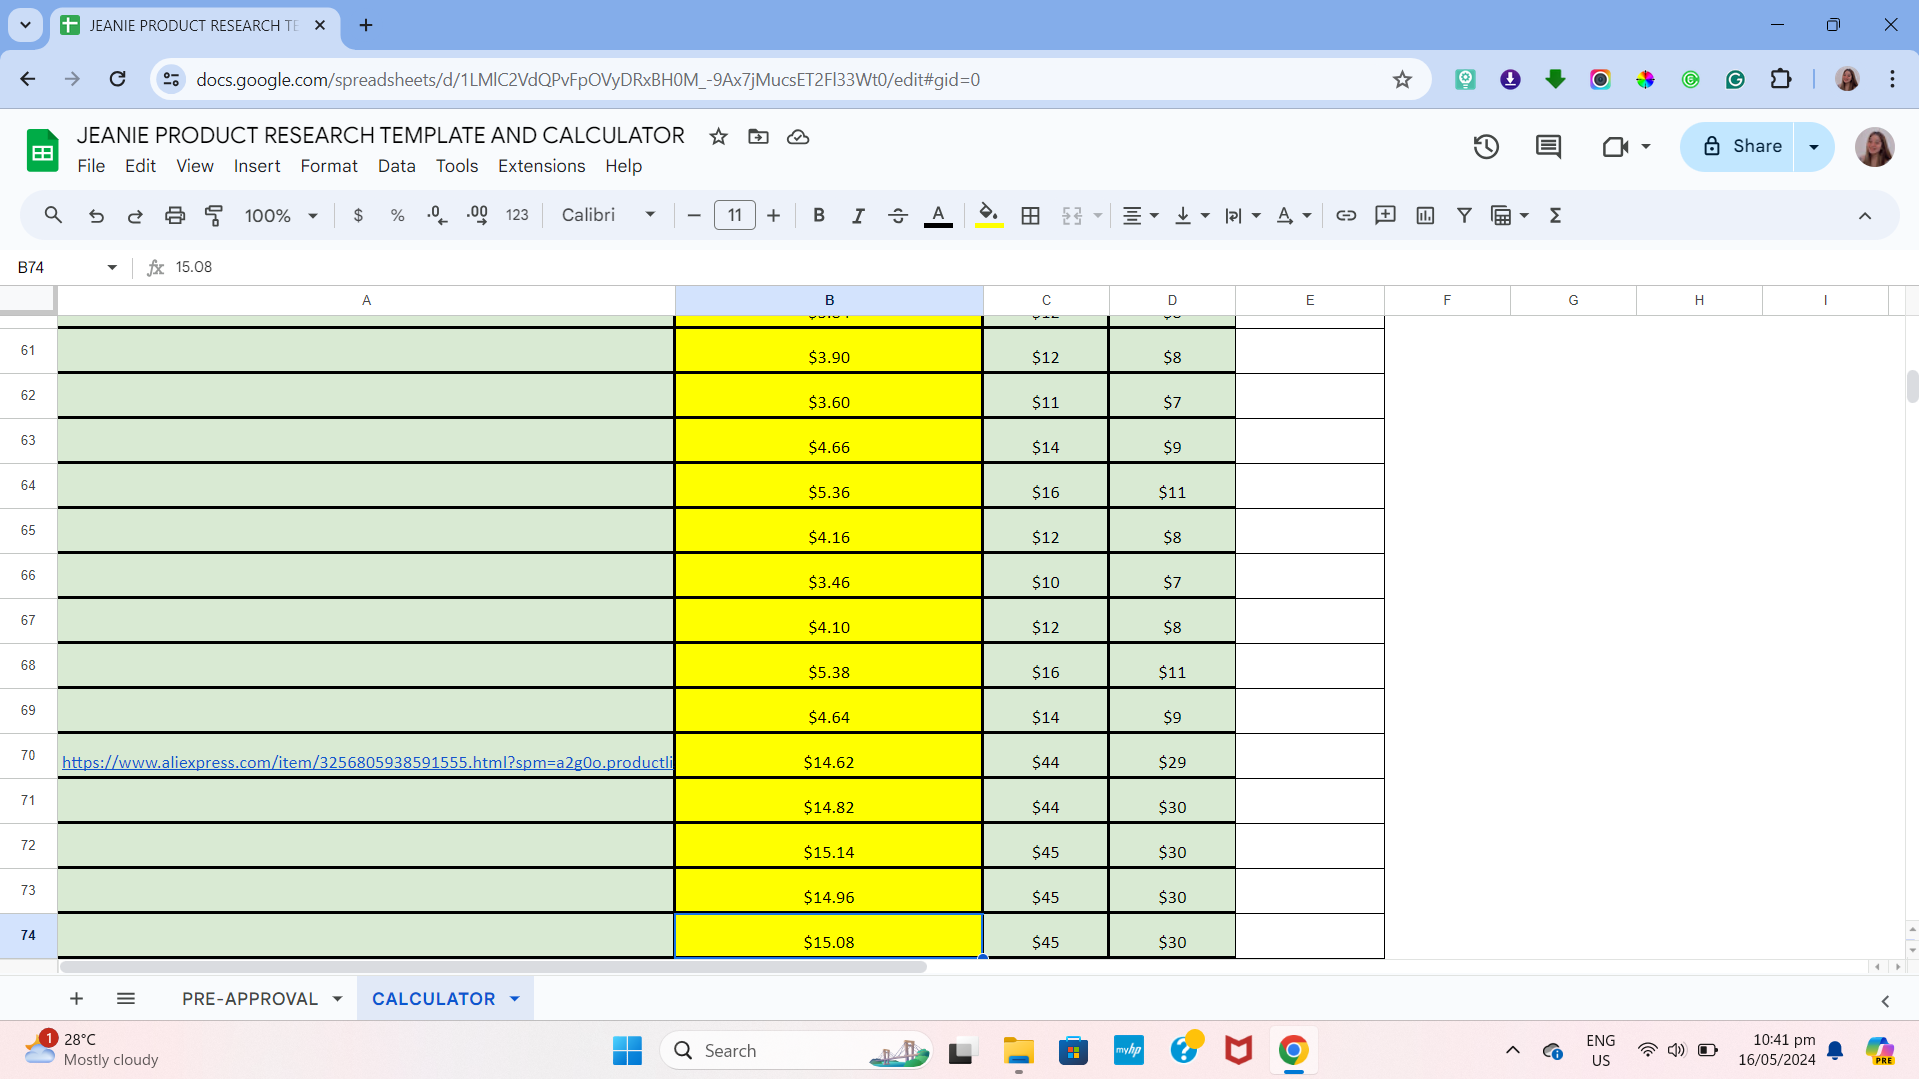Open the Format menu
This screenshot has width=1919, height=1079.
(x=329, y=166)
